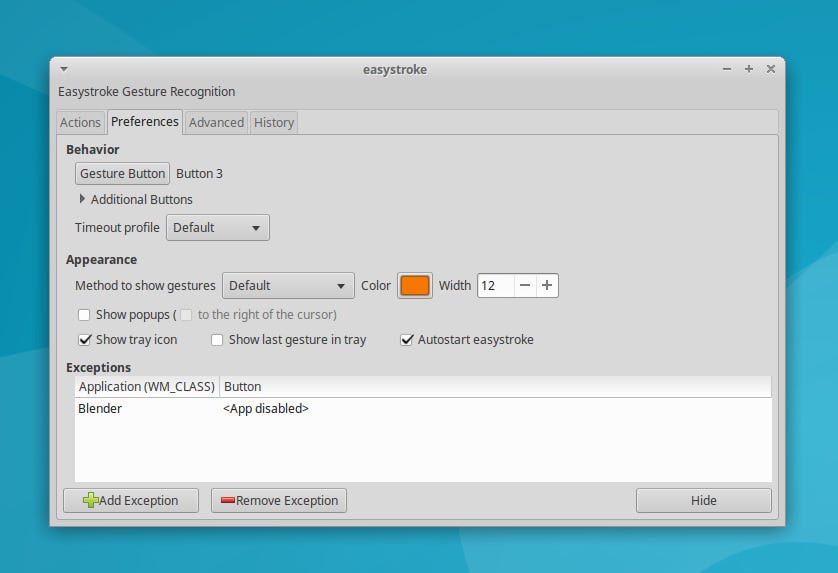
Task: Click the Remove Exception button
Action: [x=279, y=501]
